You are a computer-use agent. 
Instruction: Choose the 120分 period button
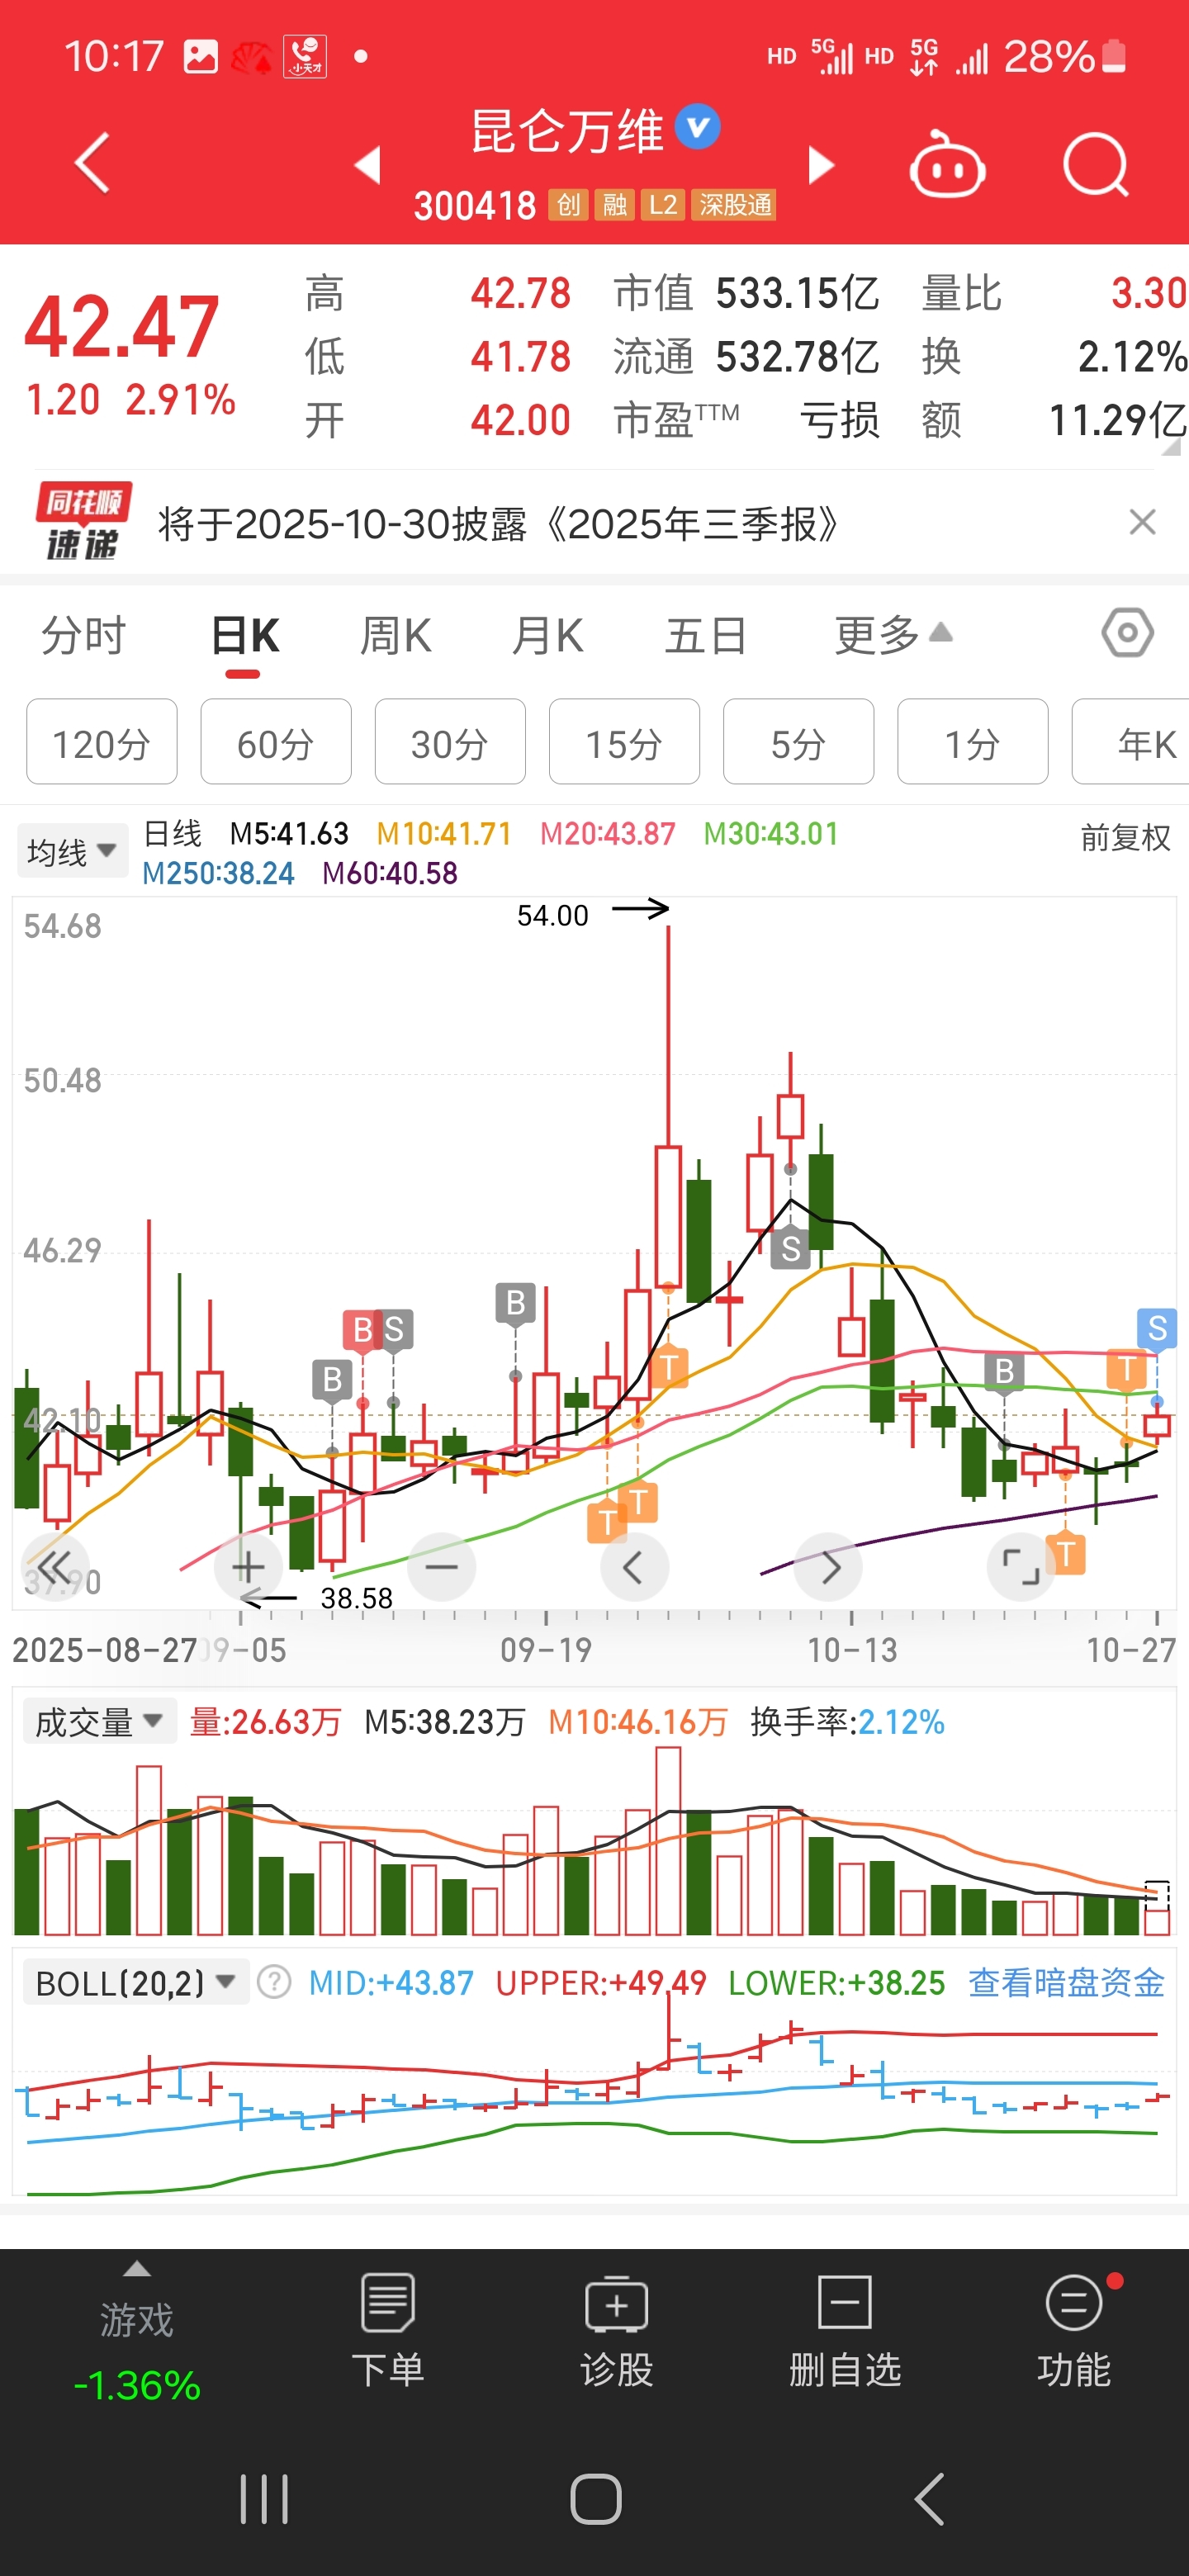pyautogui.click(x=102, y=742)
